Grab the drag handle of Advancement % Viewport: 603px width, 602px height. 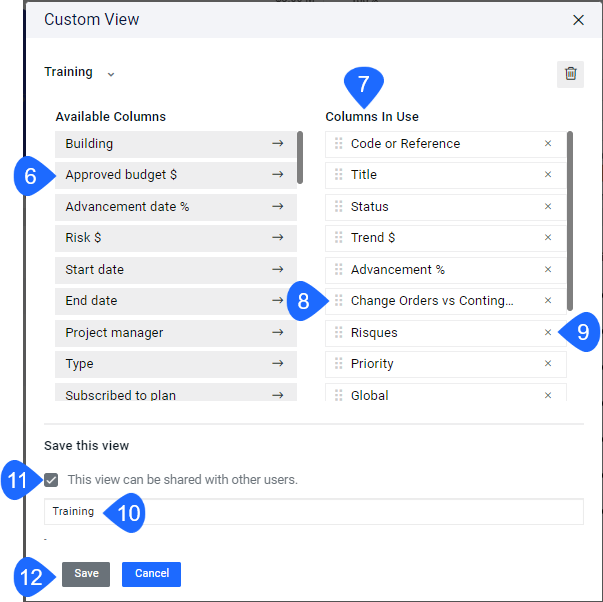click(x=338, y=270)
